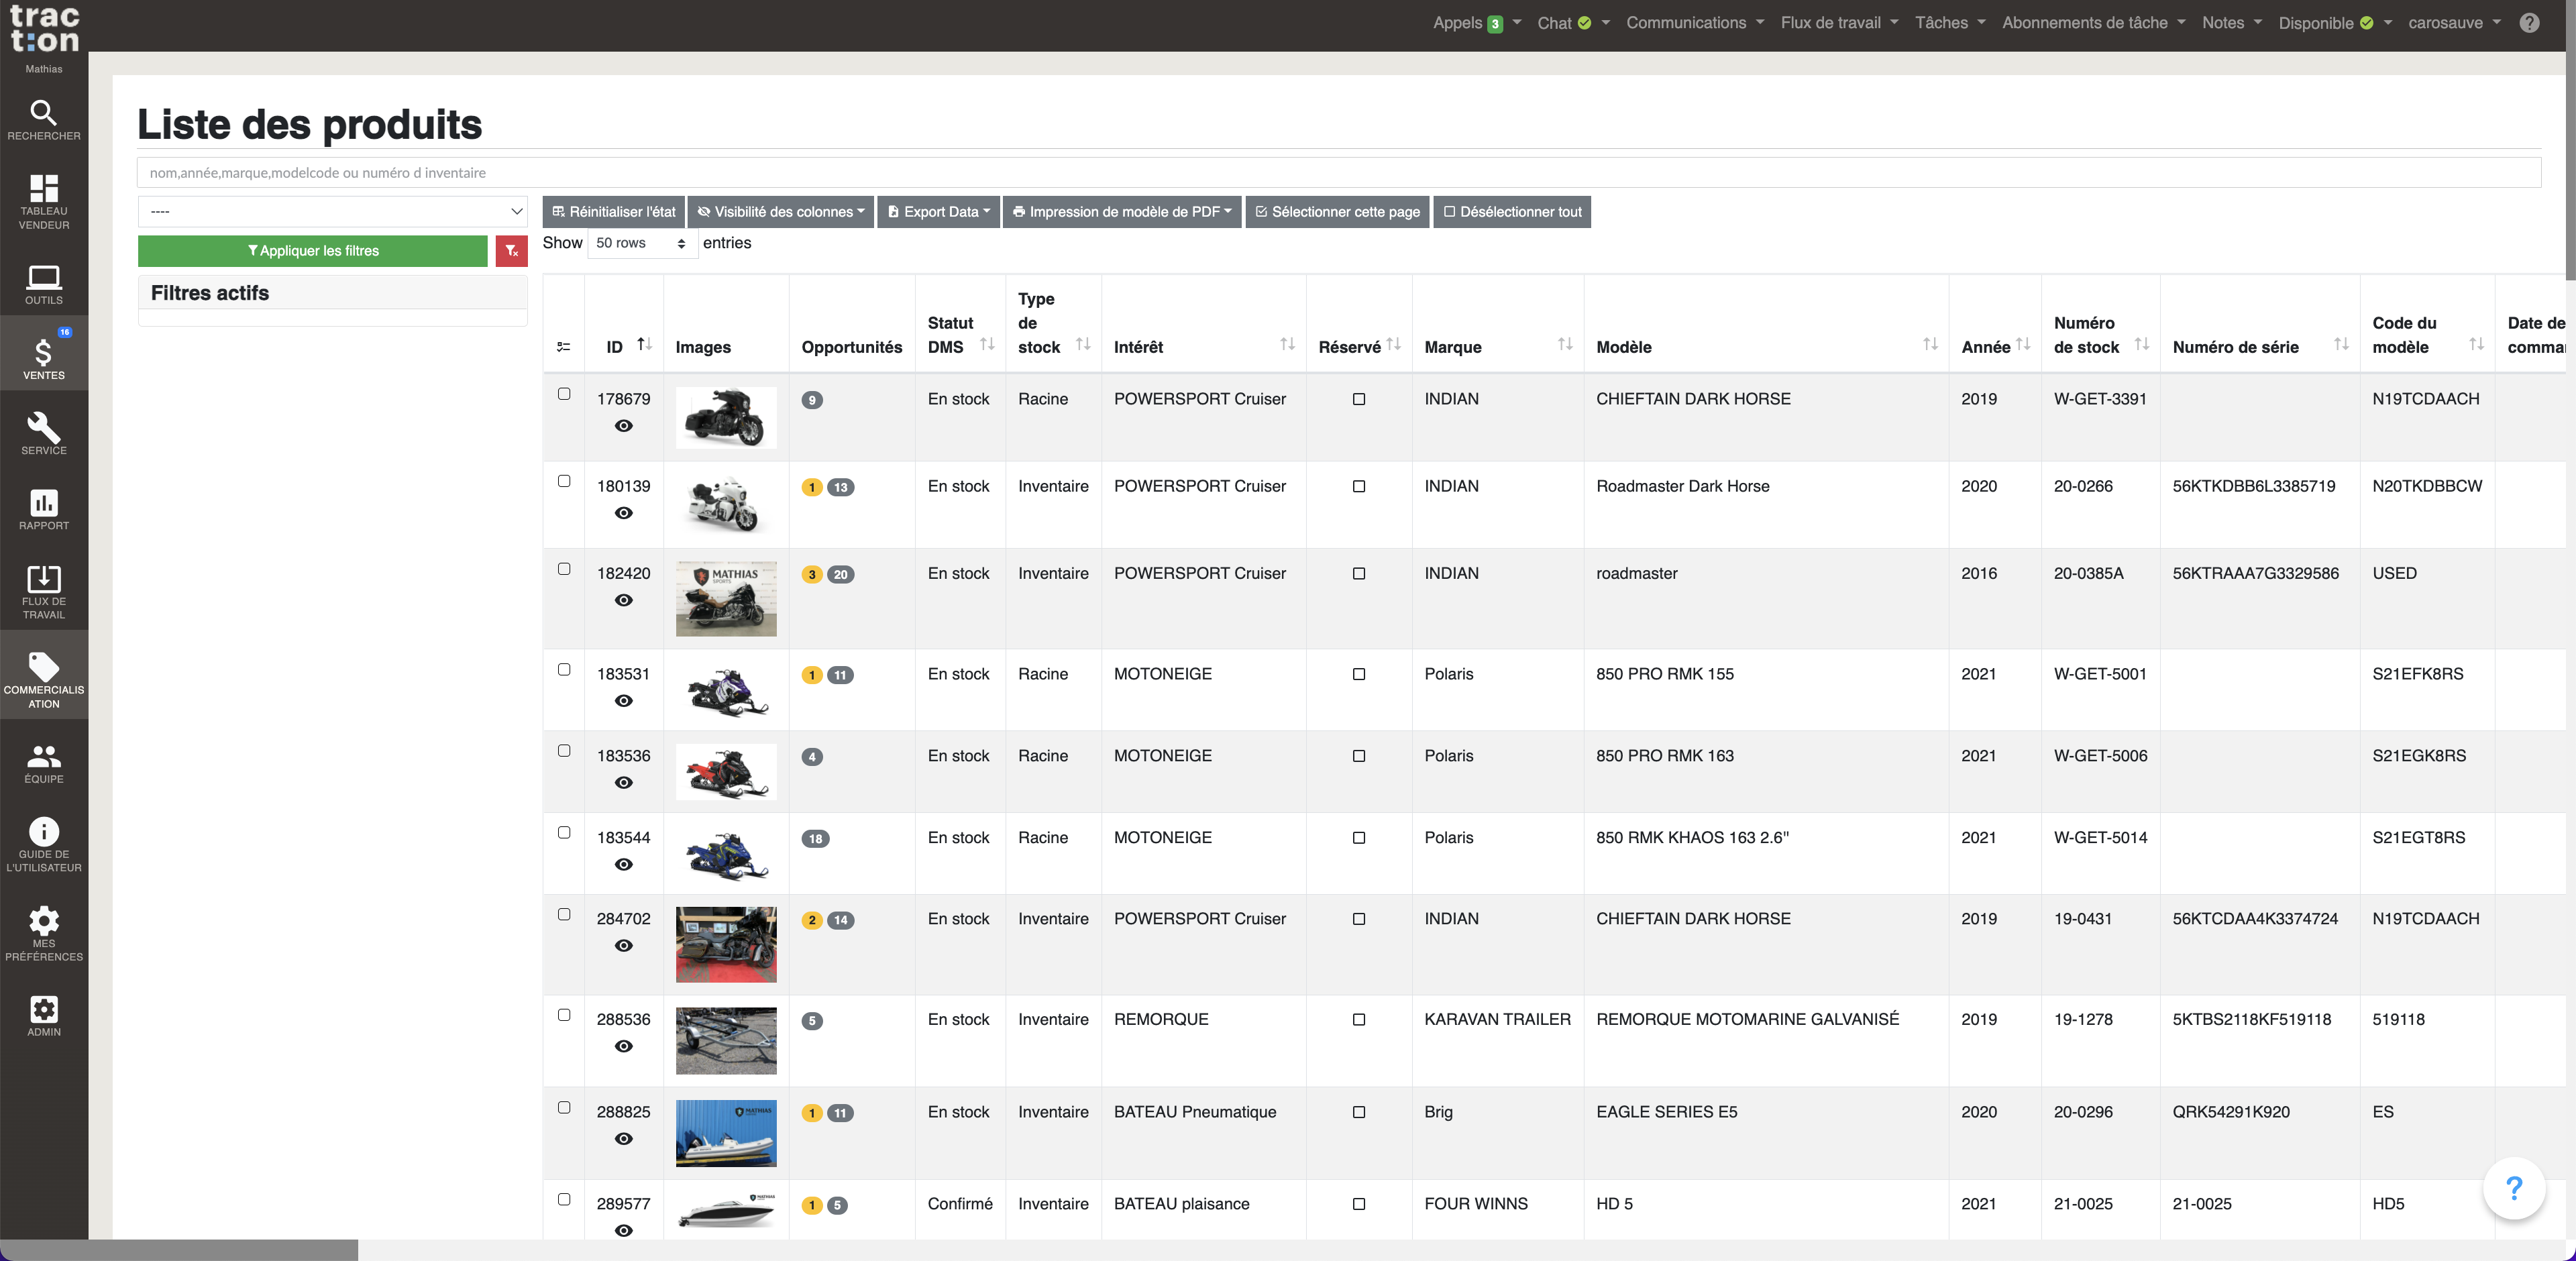
Task: Select row checkbox for product 183536
Action: click(564, 751)
